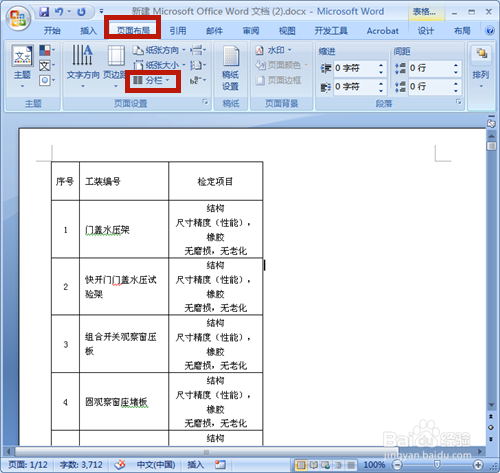Open 页面边框 page borders
The width and height of the screenshot is (500, 473).
click(278, 80)
